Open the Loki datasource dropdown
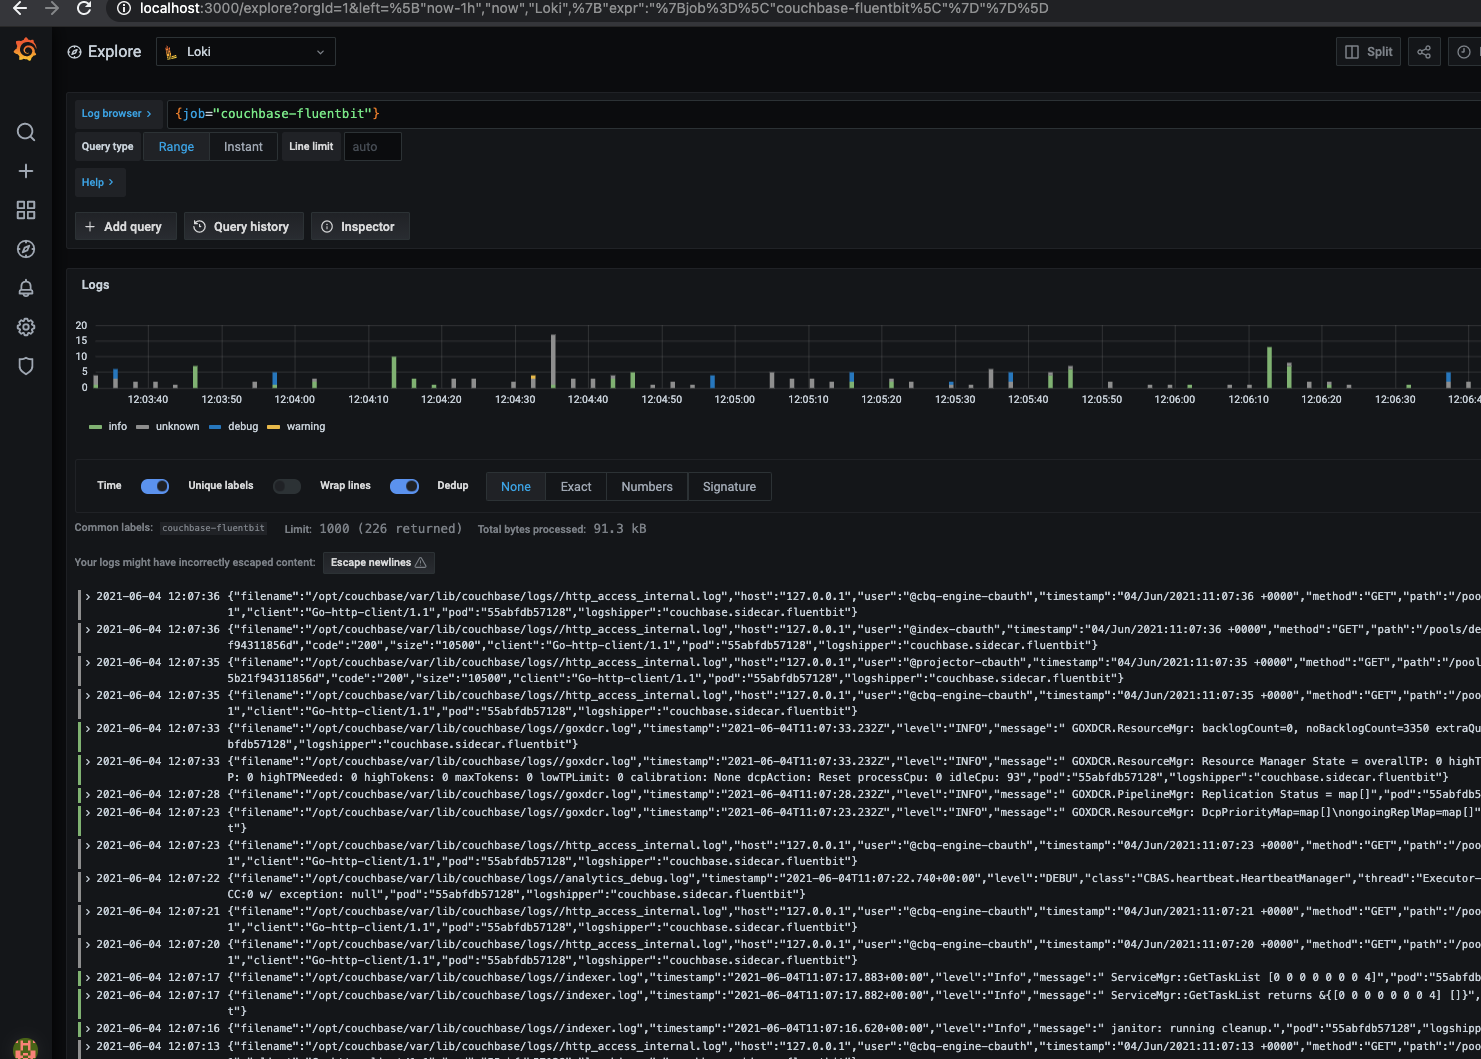Image resolution: width=1481 pixels, height=1059 pixels. point(246,52)
